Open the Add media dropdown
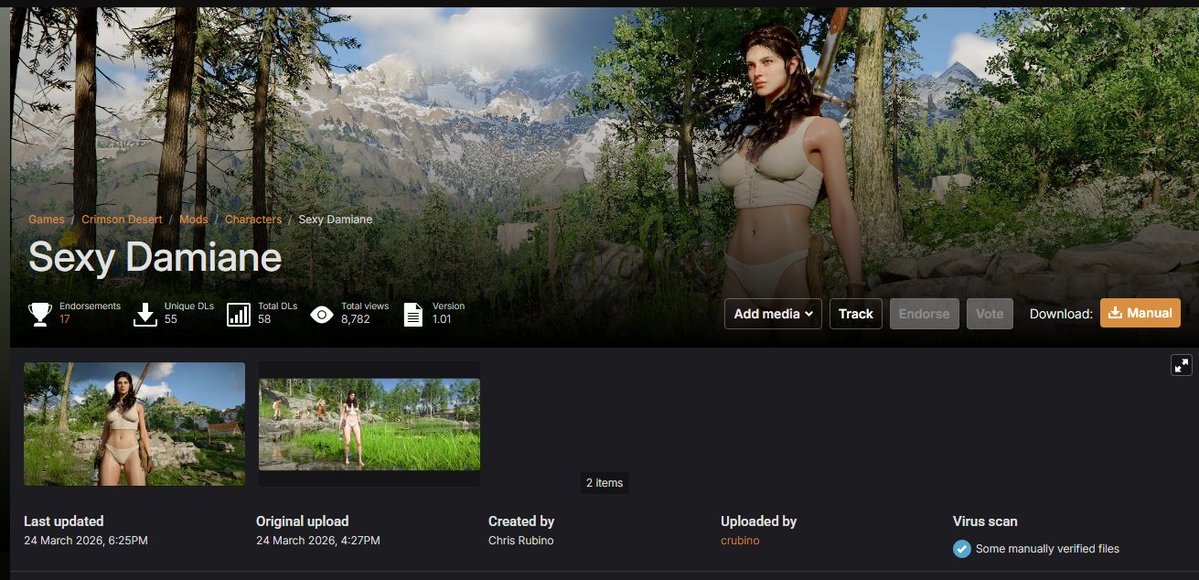 point(773,314)
